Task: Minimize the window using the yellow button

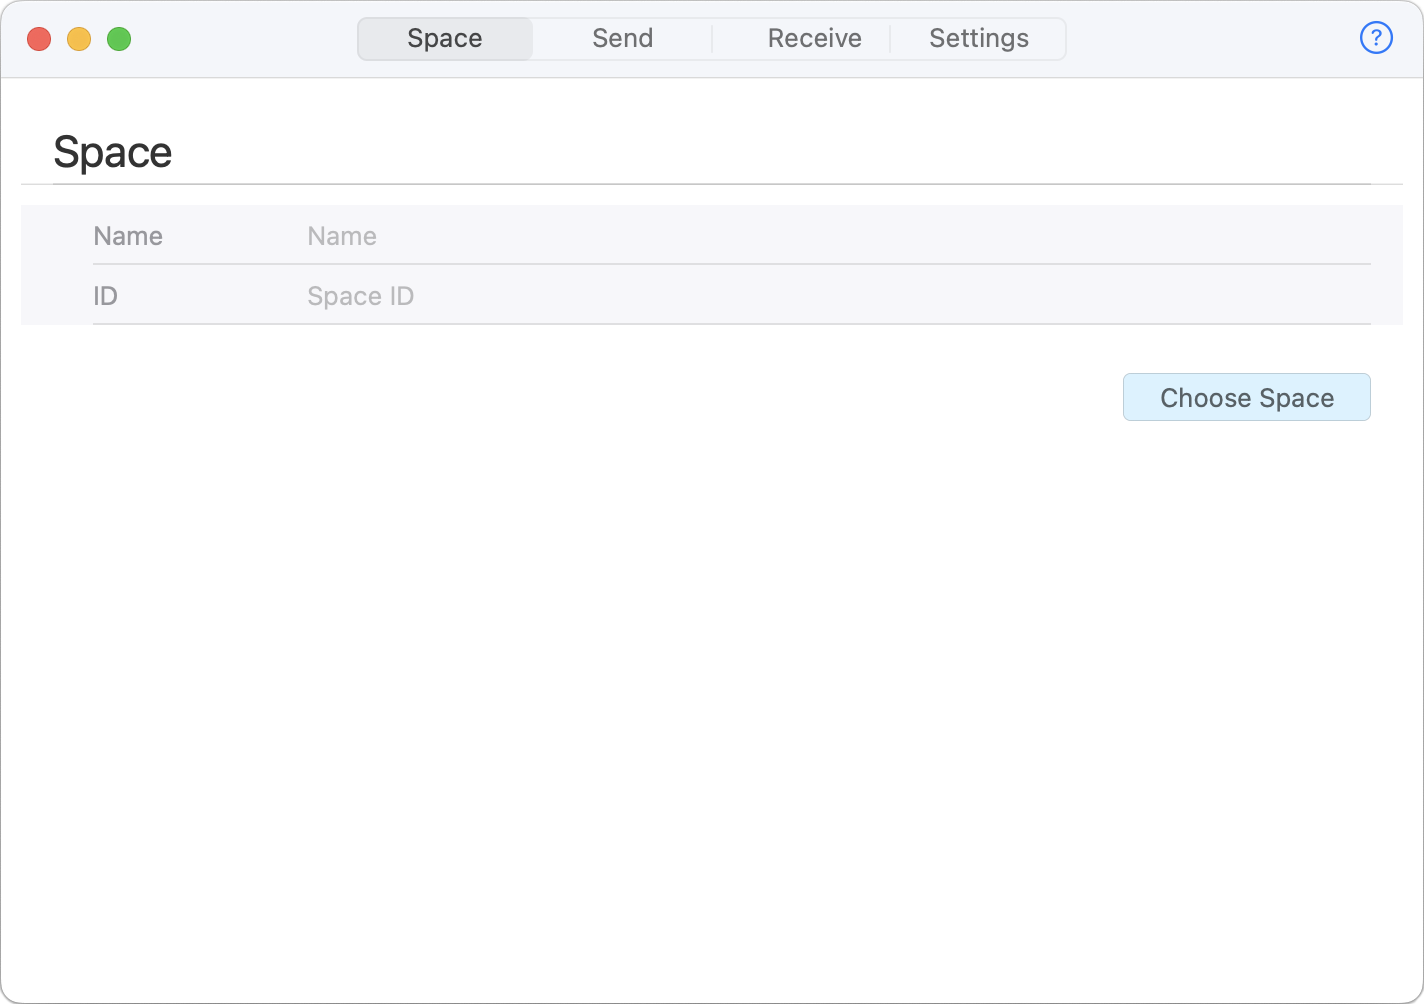Action: pyautogui.click(x=79, y=39)
